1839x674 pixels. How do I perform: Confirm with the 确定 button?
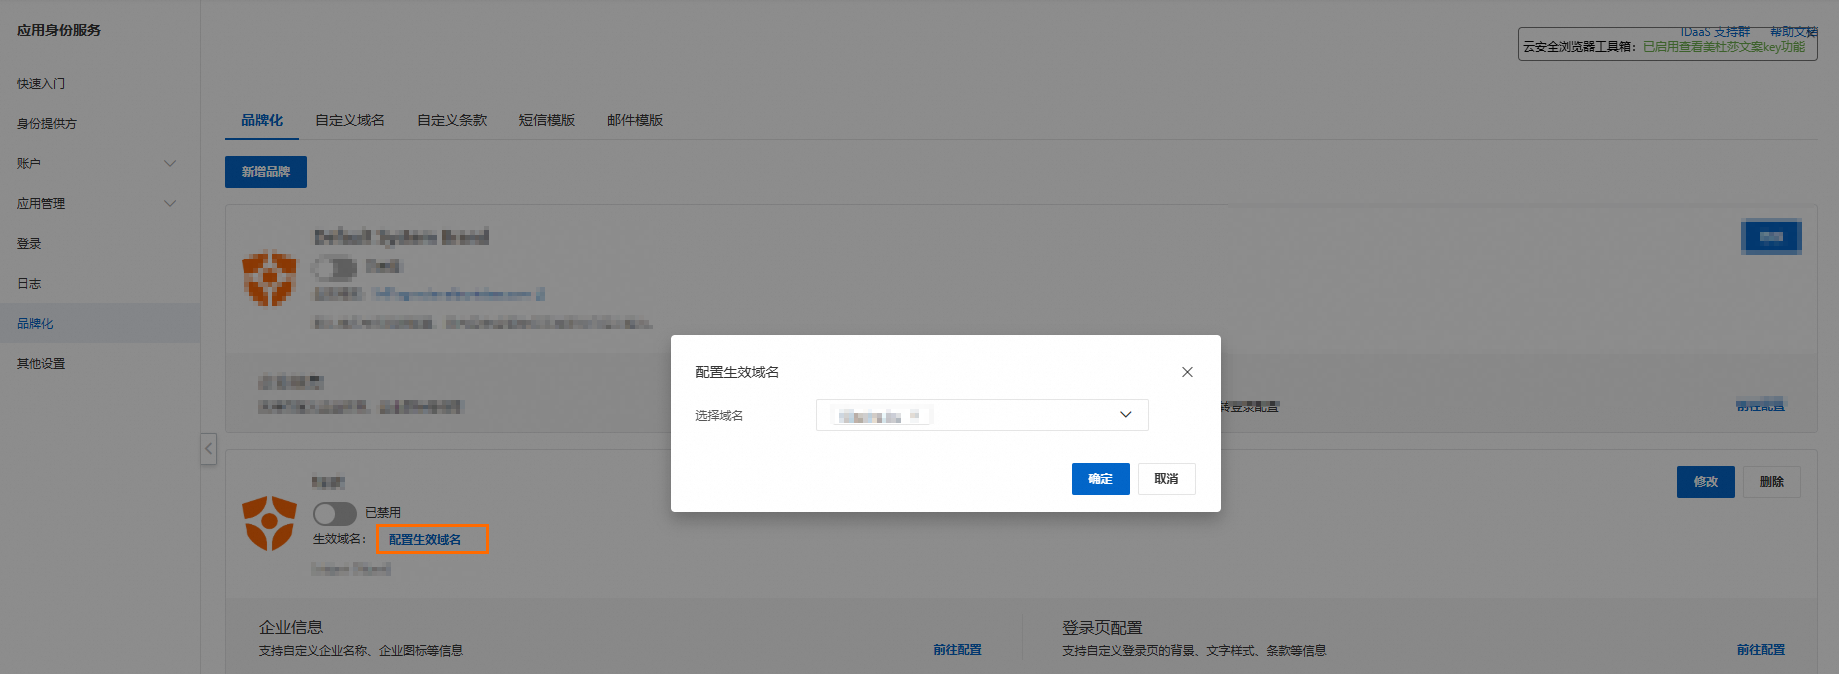pos(1100,479)
